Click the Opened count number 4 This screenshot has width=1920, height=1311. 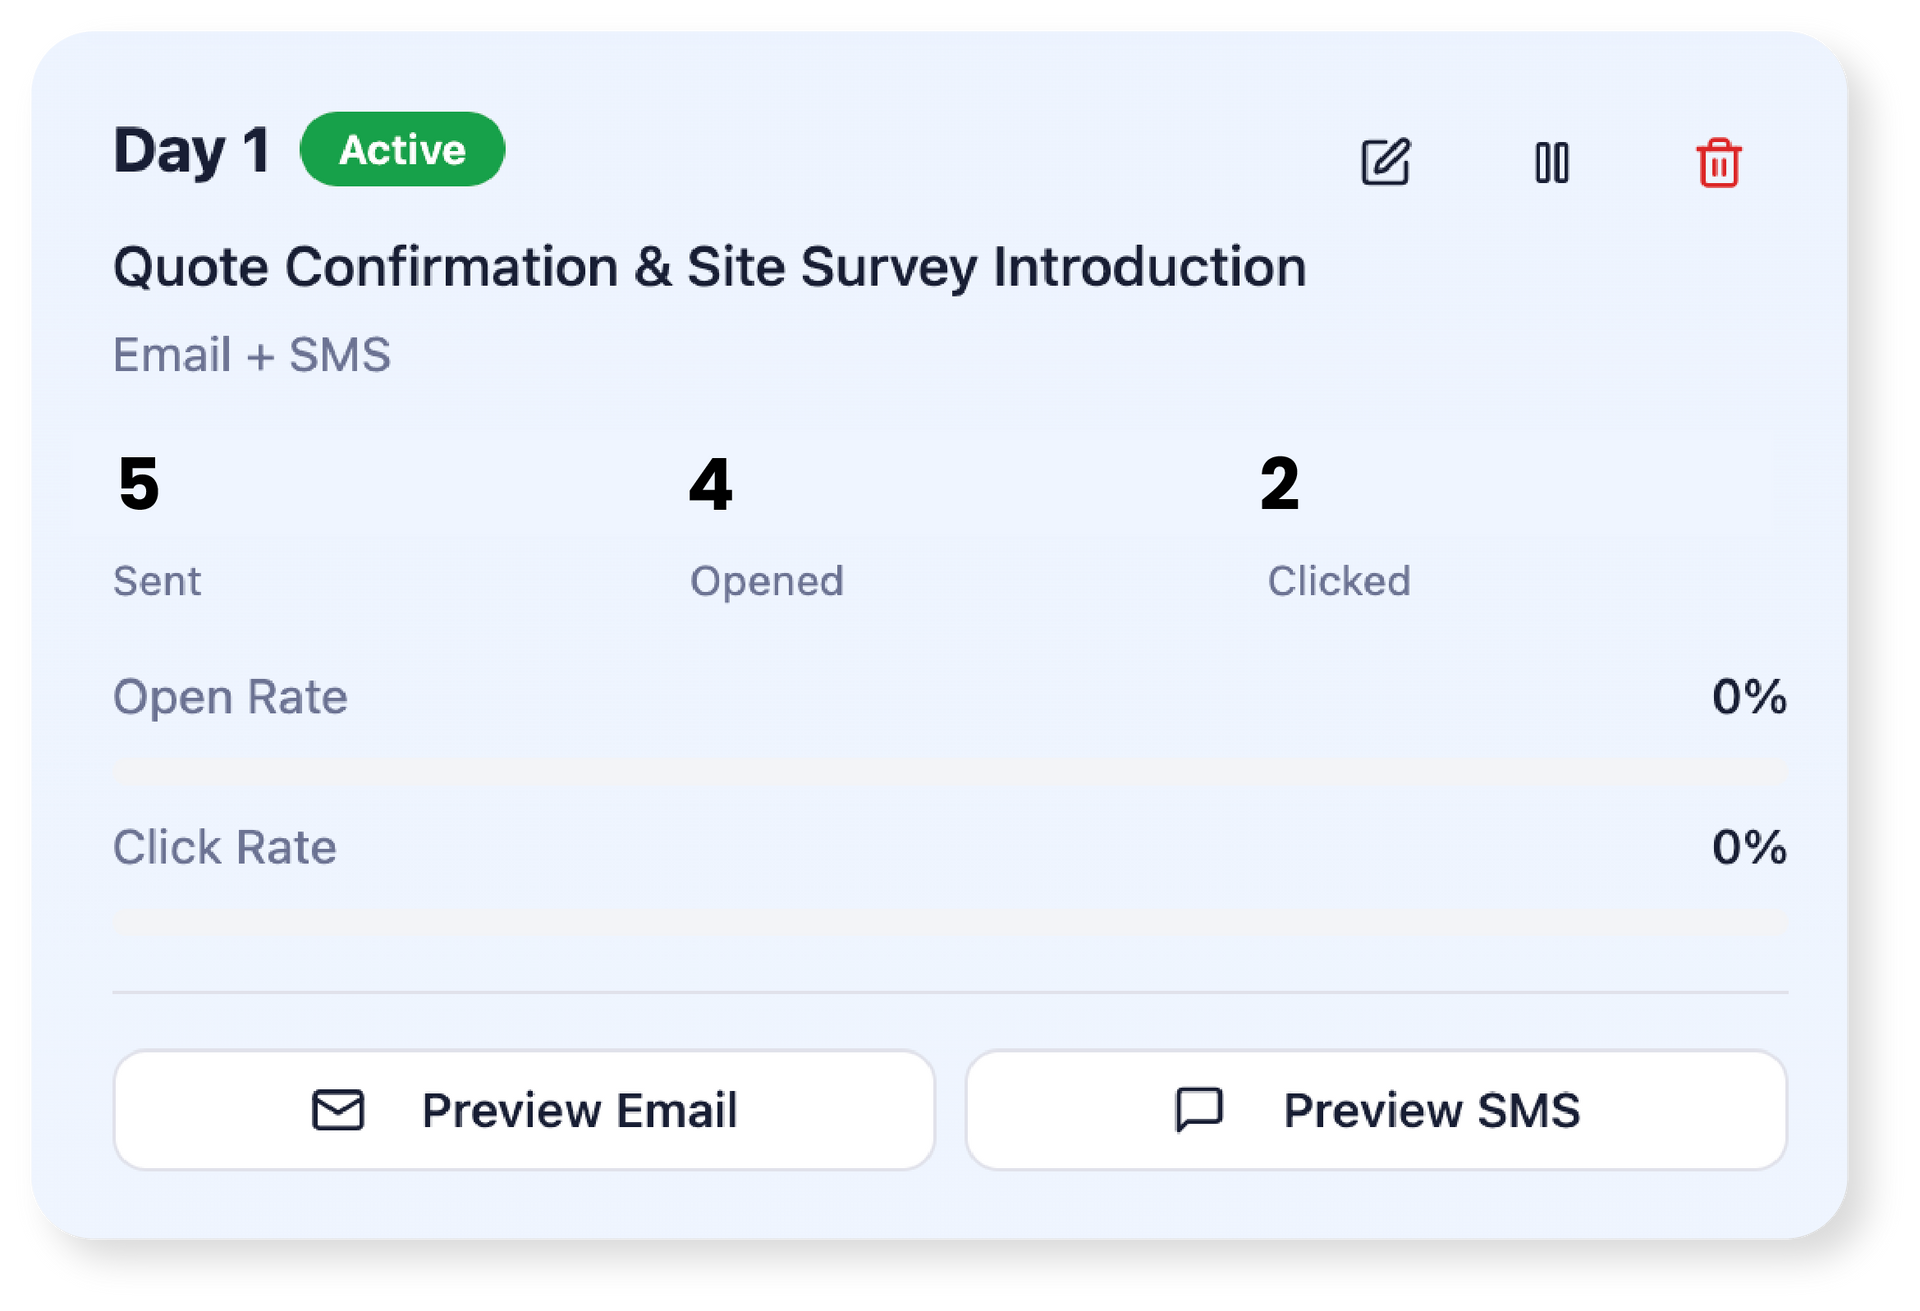[710, 485]
